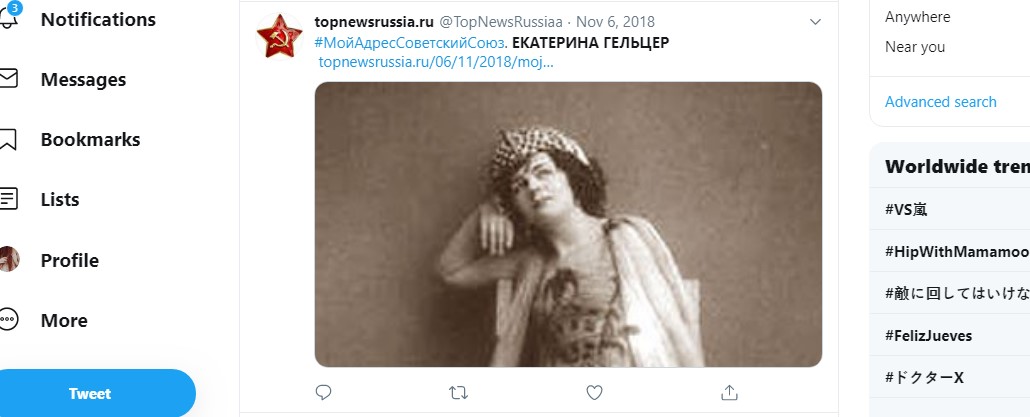Open the #HipWithMamamoo trend
Screen dimensions: 1030x417
click(957, 252)
